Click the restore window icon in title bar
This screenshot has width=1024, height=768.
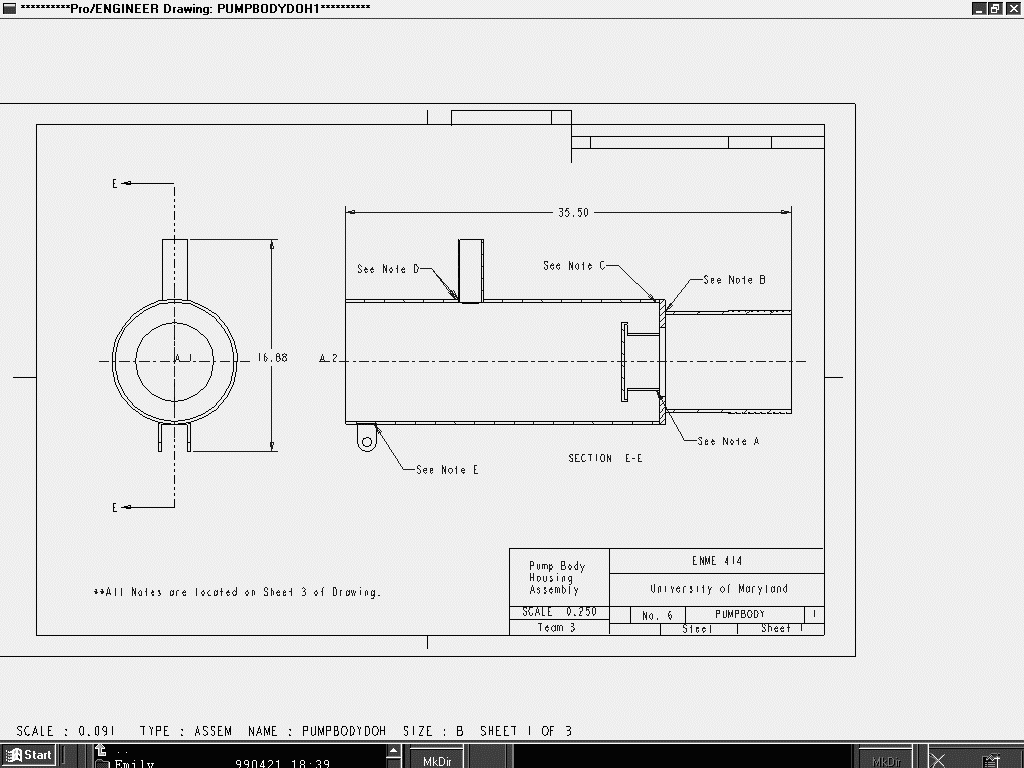pos(995,8)
